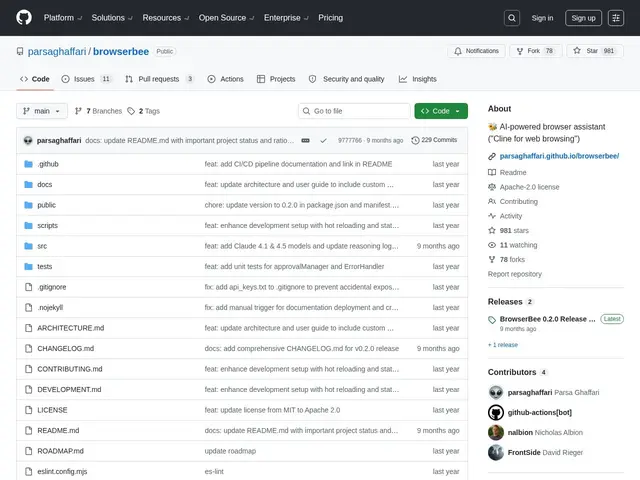
Task: Open github-actions[bot] contributor avatar
Action: 496,413
